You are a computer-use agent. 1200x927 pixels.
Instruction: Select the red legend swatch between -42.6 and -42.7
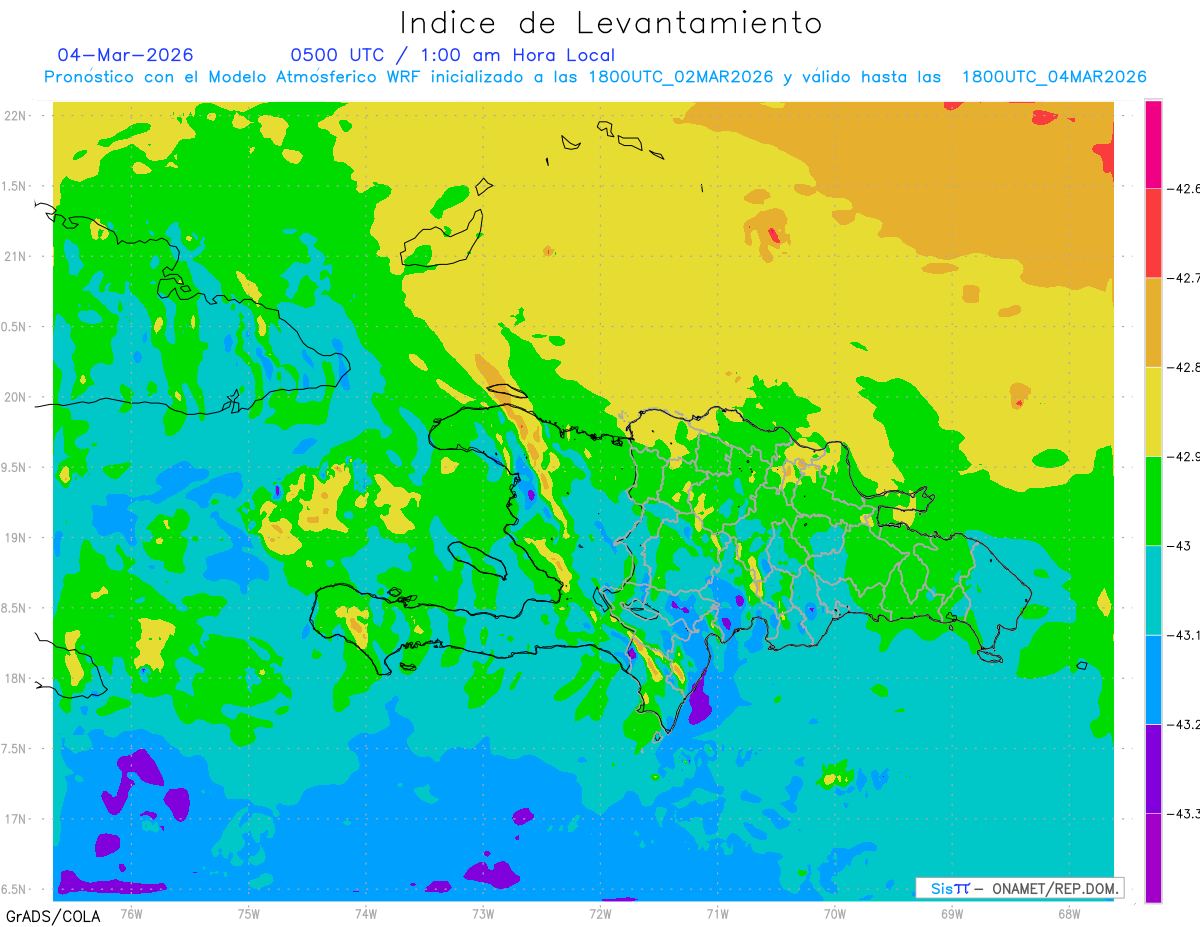tap(1153, 233)
